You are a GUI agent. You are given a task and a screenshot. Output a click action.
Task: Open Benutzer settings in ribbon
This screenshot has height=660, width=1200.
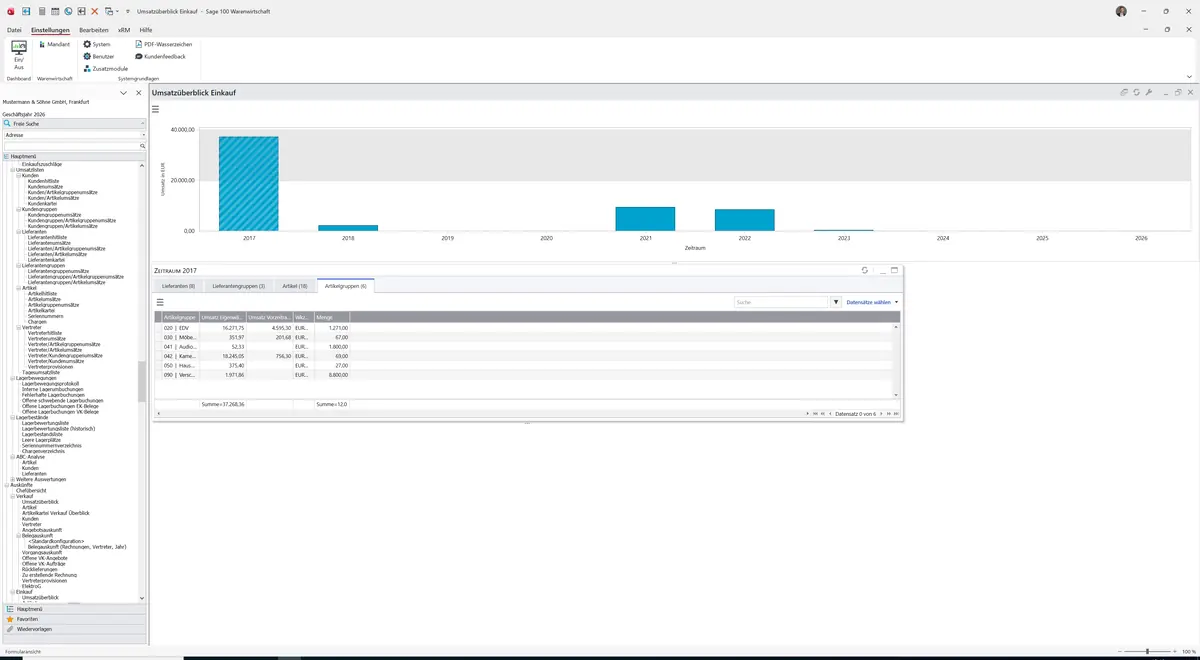(99, 56)
